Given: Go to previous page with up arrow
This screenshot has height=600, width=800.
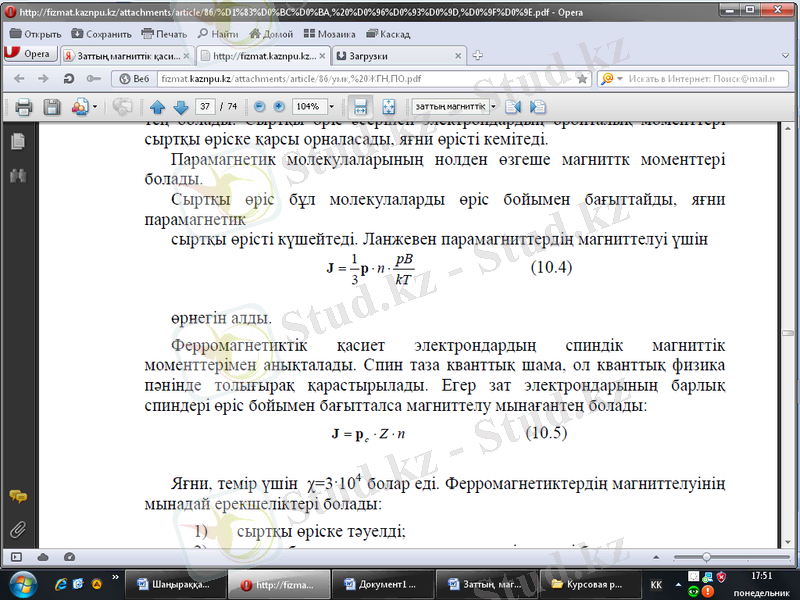Looking at the screenshot, I should (x=157, y=107).
